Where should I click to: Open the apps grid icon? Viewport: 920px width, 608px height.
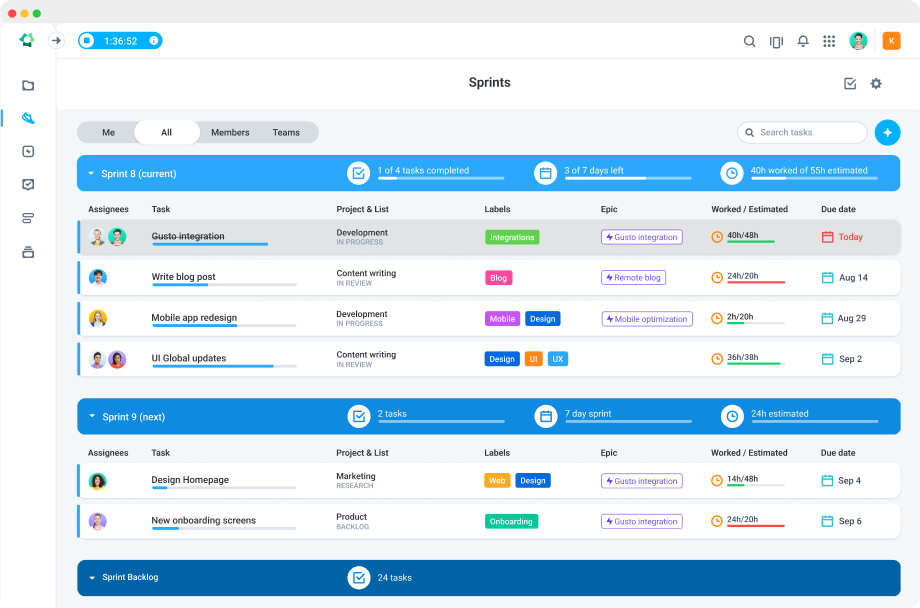[x=829, y=41]
